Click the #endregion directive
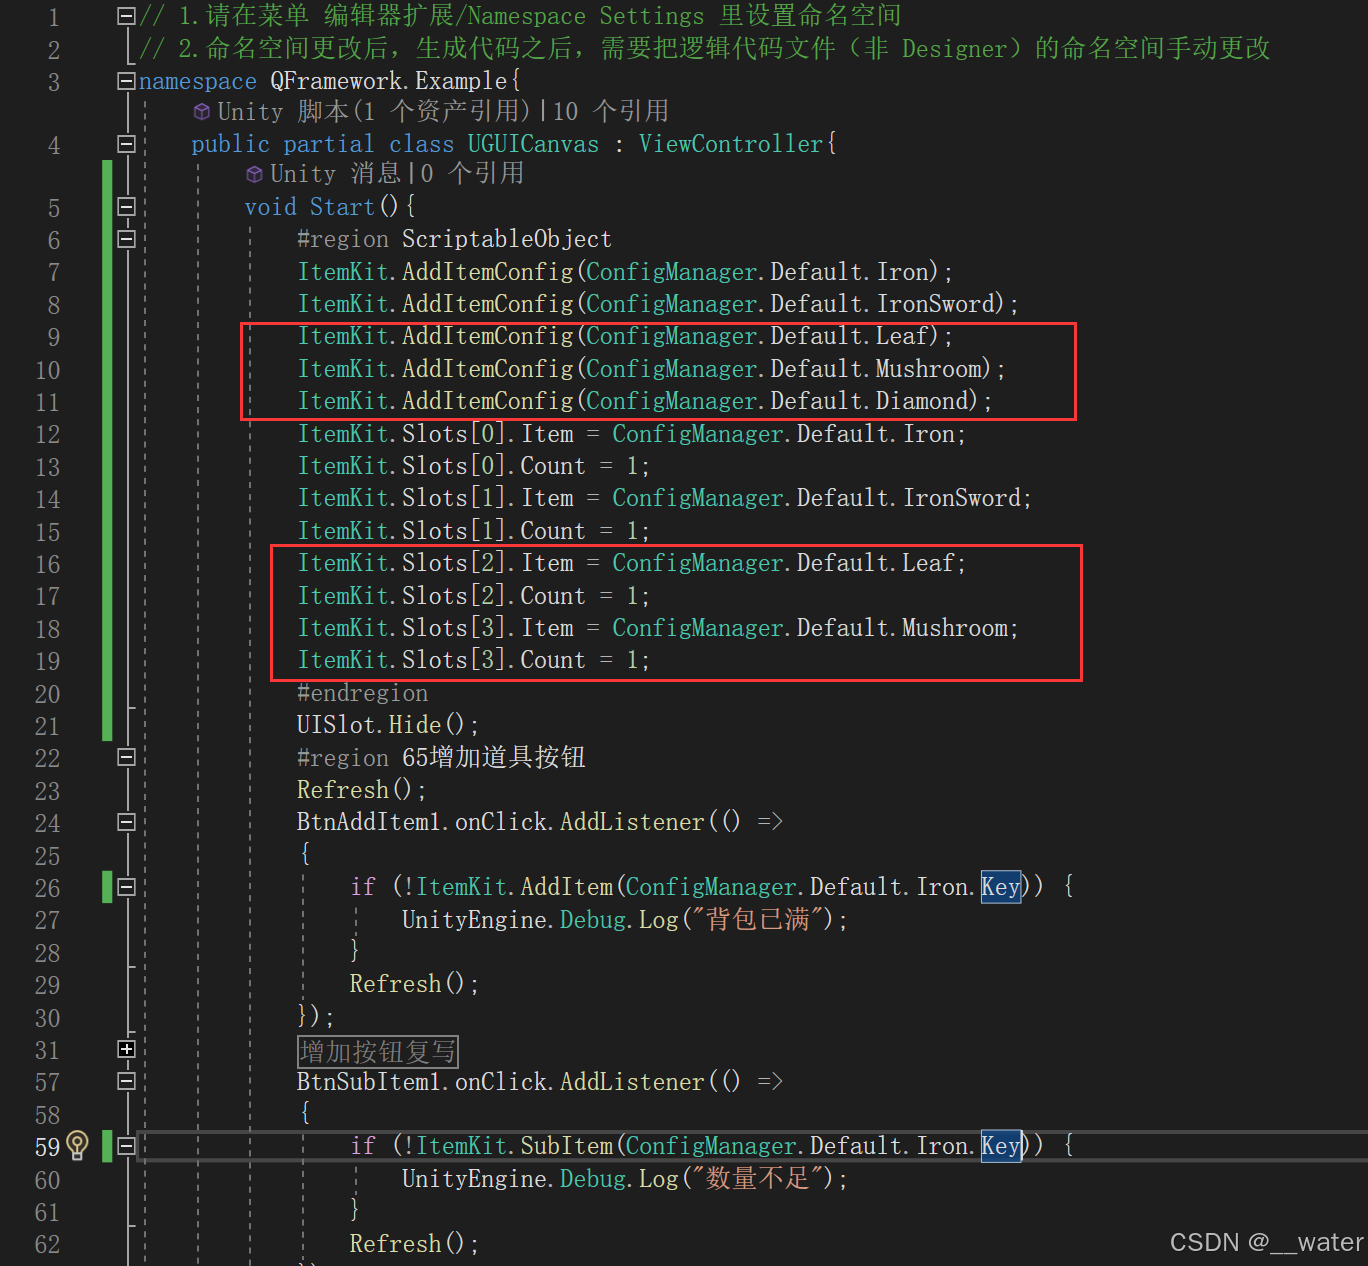The image size is (1368, 1266). [362, 693]
